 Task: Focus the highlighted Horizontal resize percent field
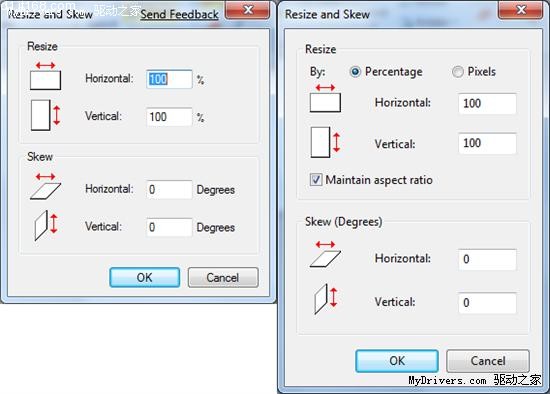[x=169, y=79]
